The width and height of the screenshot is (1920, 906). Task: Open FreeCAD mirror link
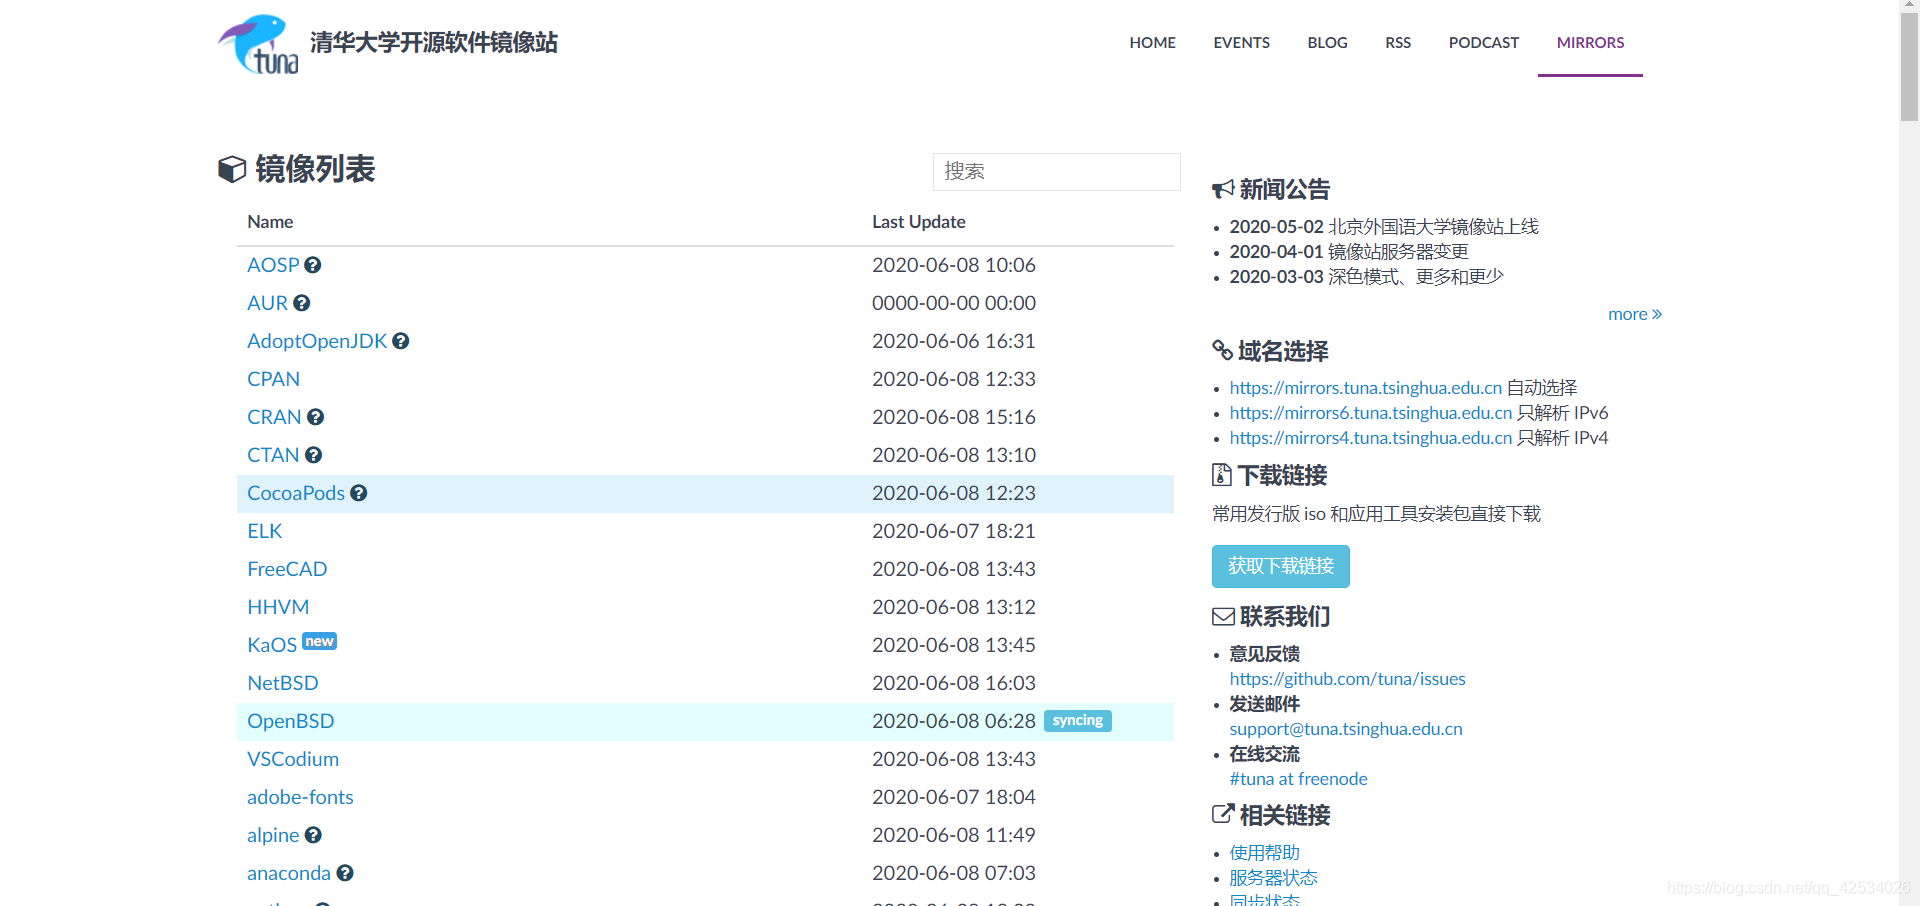287,569
